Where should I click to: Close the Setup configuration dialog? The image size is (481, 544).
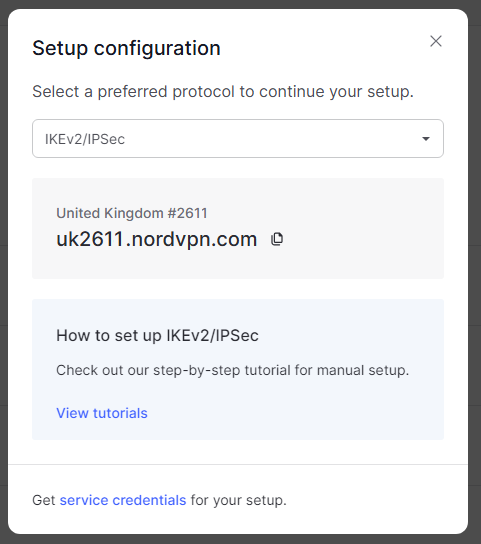(x=436, y=41)
